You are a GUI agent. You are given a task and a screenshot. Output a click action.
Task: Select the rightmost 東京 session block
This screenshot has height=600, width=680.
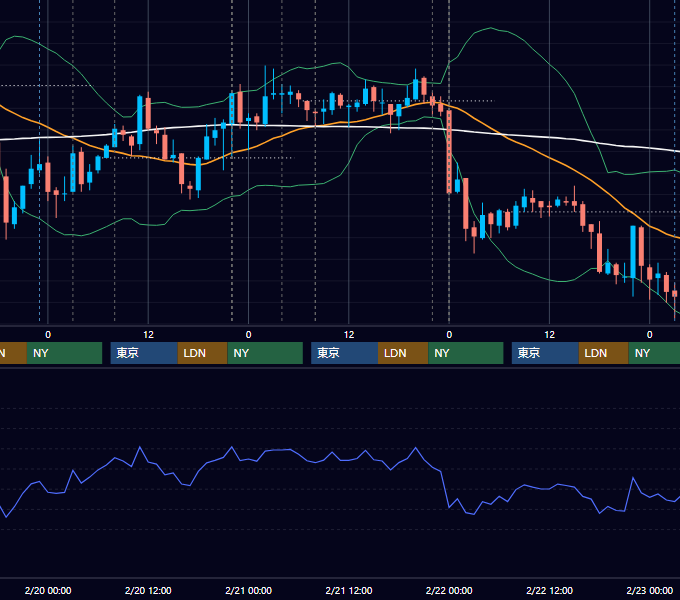point(545,353)
